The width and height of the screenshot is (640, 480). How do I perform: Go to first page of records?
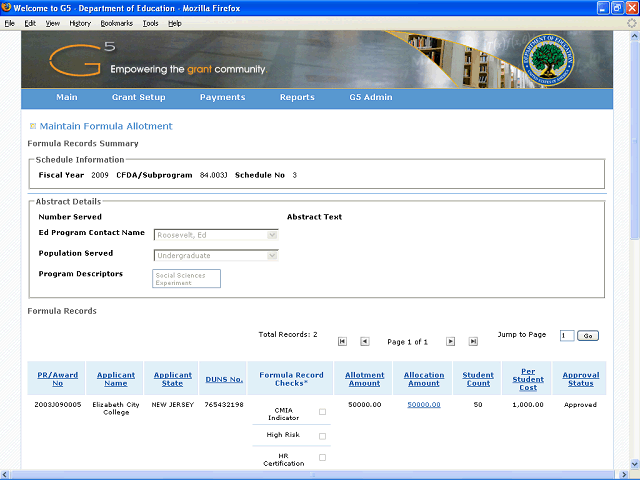[x=342, y=341]
